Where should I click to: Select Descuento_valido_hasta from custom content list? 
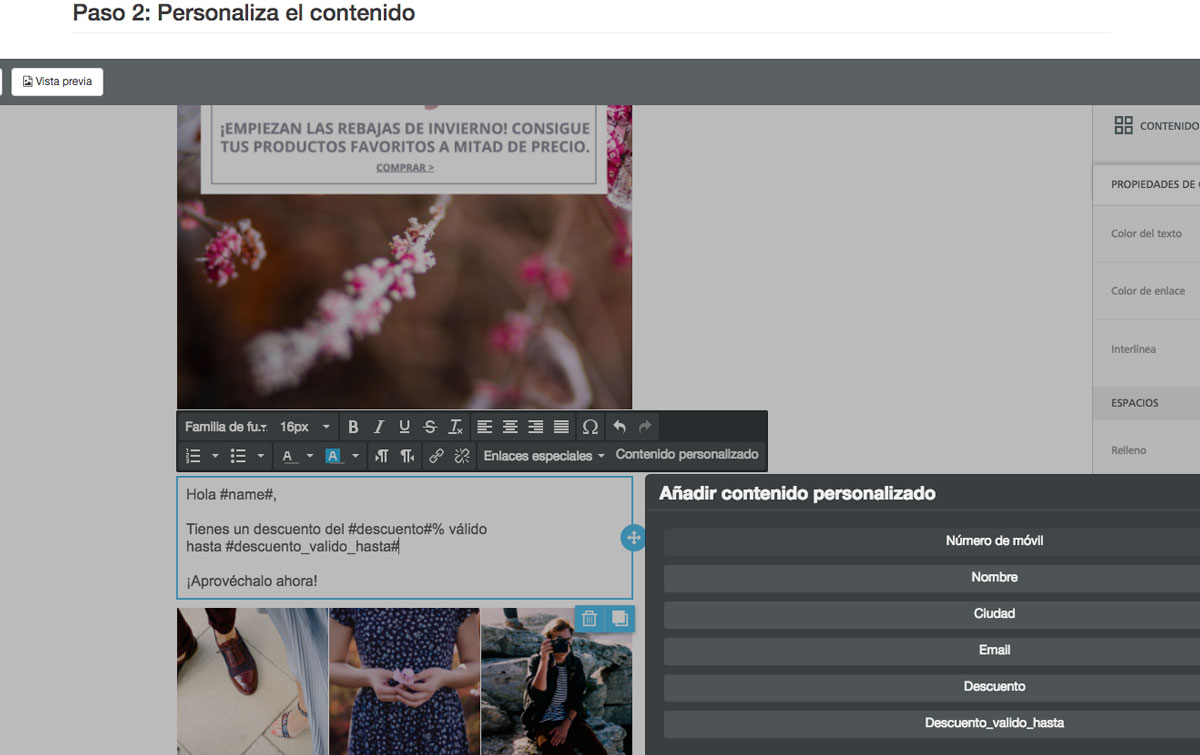(994, 723)
